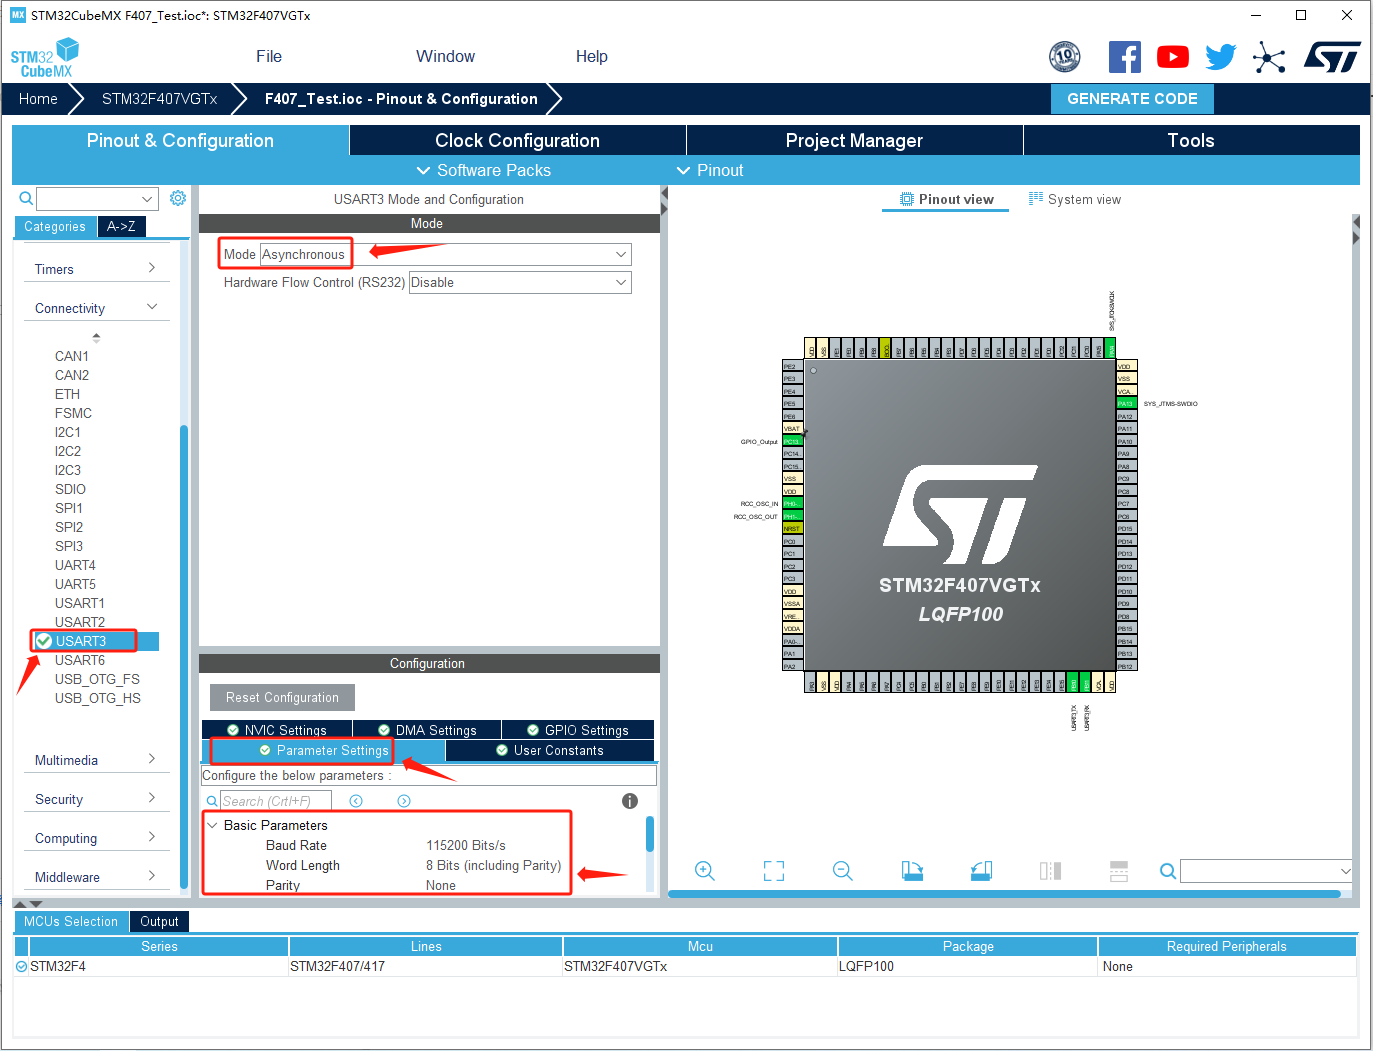Screen dimensions: 1373x1051
Task: Collapse the Basic Parameters section
Action: [212, 825]
